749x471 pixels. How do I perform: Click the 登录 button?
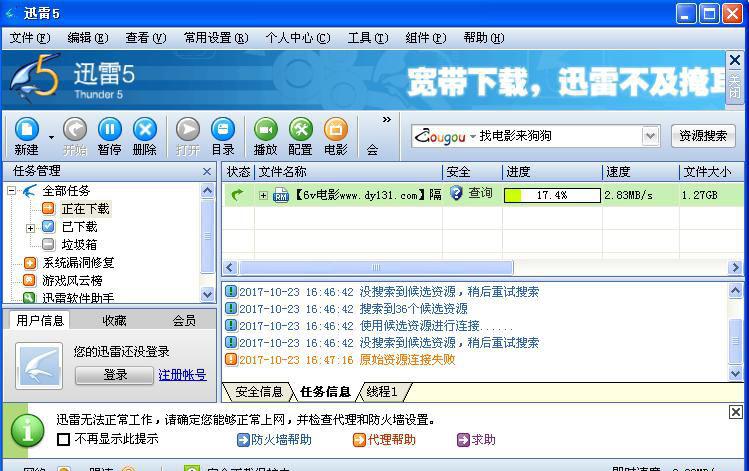[115, 375]
